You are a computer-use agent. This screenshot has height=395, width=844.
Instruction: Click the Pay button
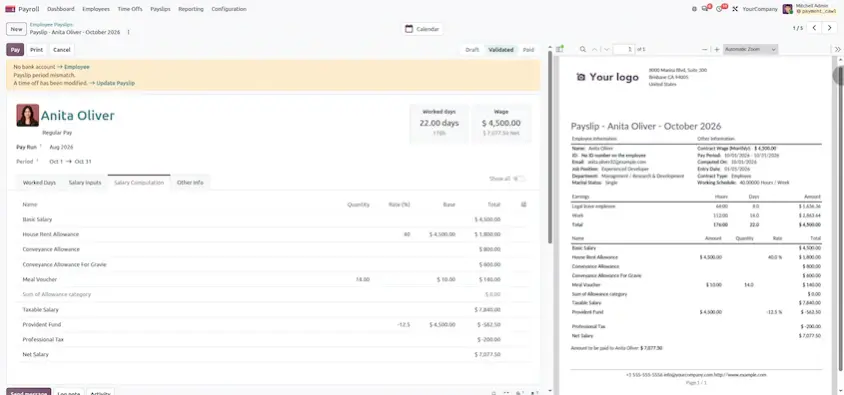[x=15, y=50]
